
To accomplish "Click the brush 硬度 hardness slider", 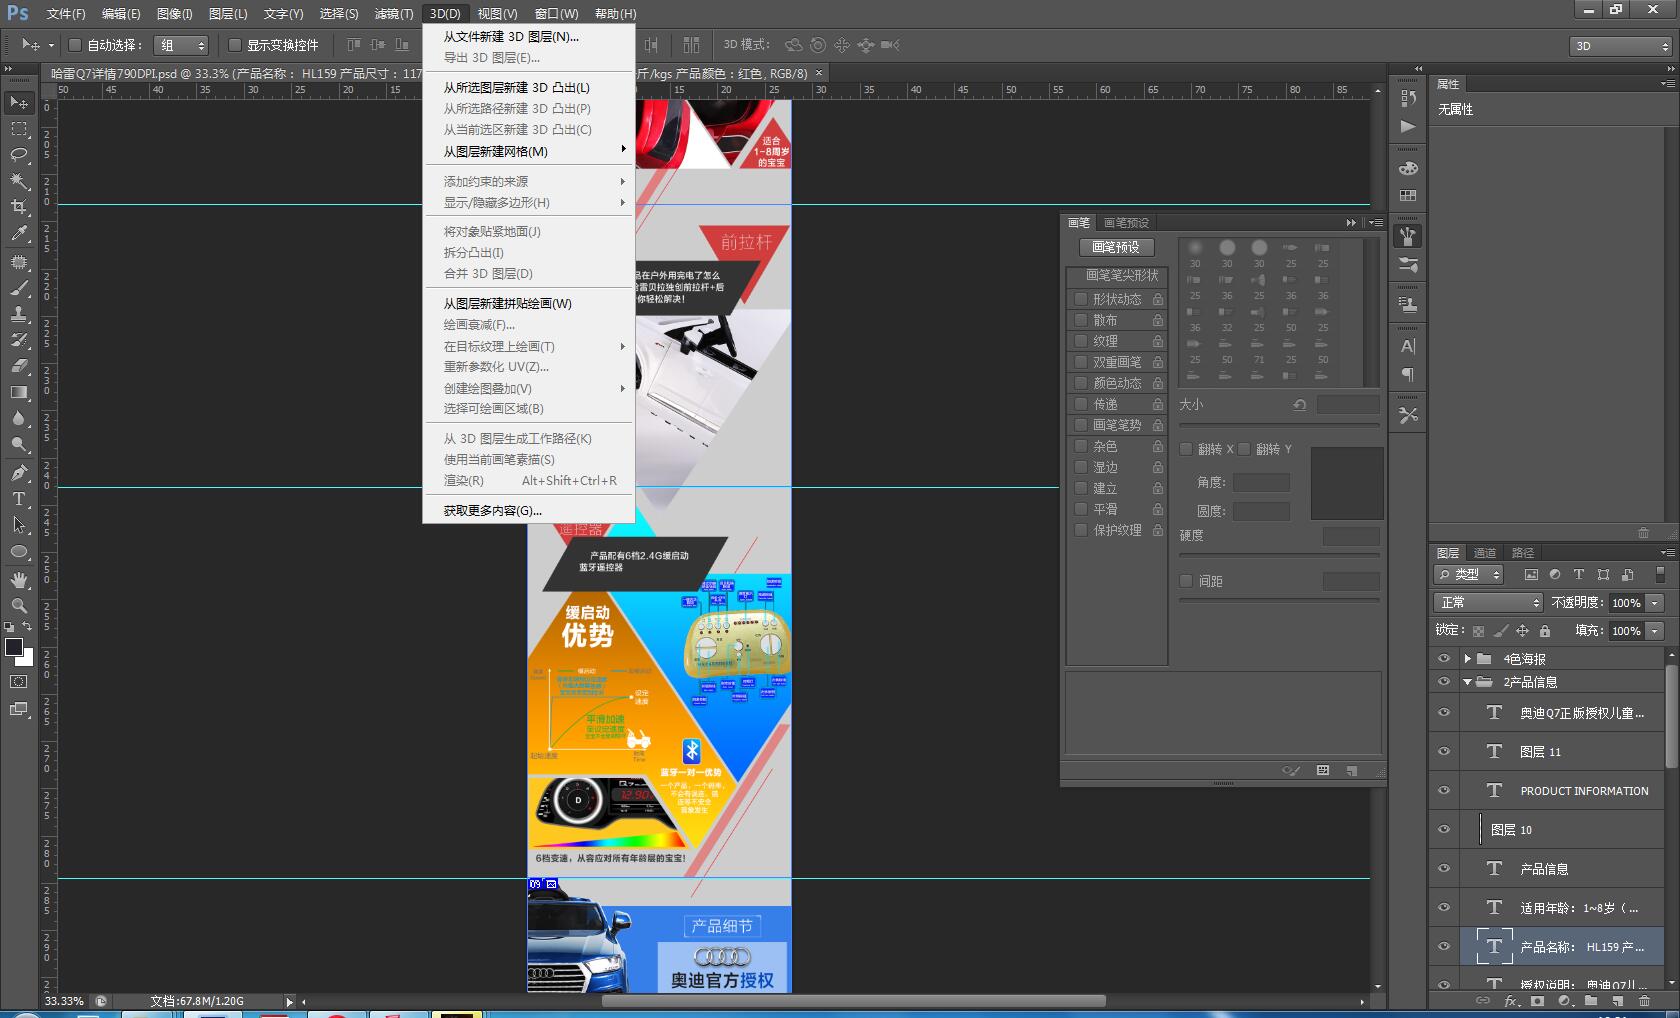I will coord(1279,555).
